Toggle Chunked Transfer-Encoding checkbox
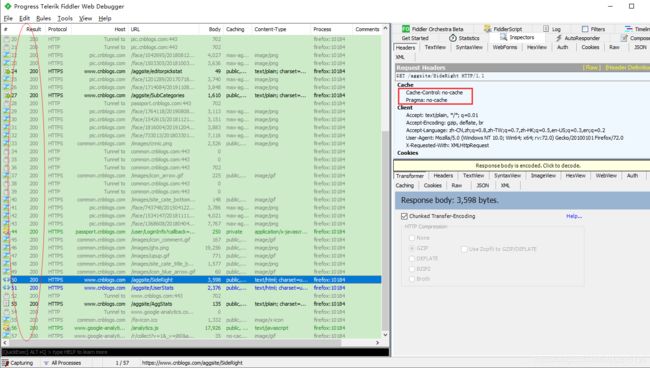 [405, 216]
